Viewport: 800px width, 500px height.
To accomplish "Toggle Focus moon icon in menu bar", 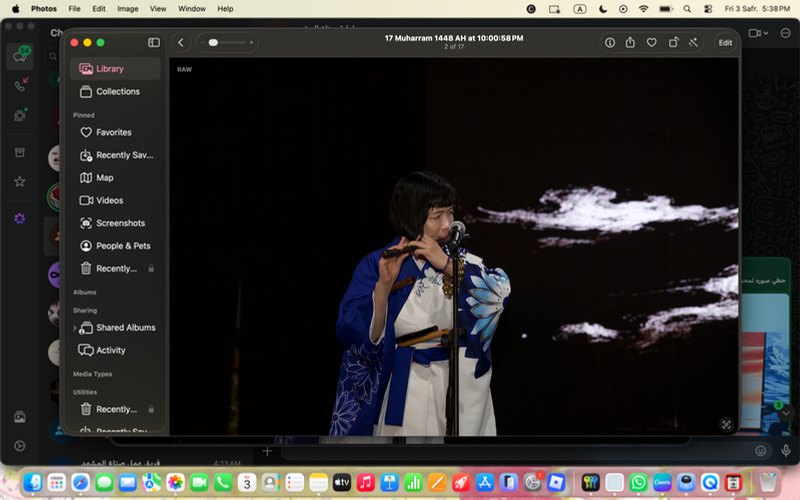I will coord(603,9).
